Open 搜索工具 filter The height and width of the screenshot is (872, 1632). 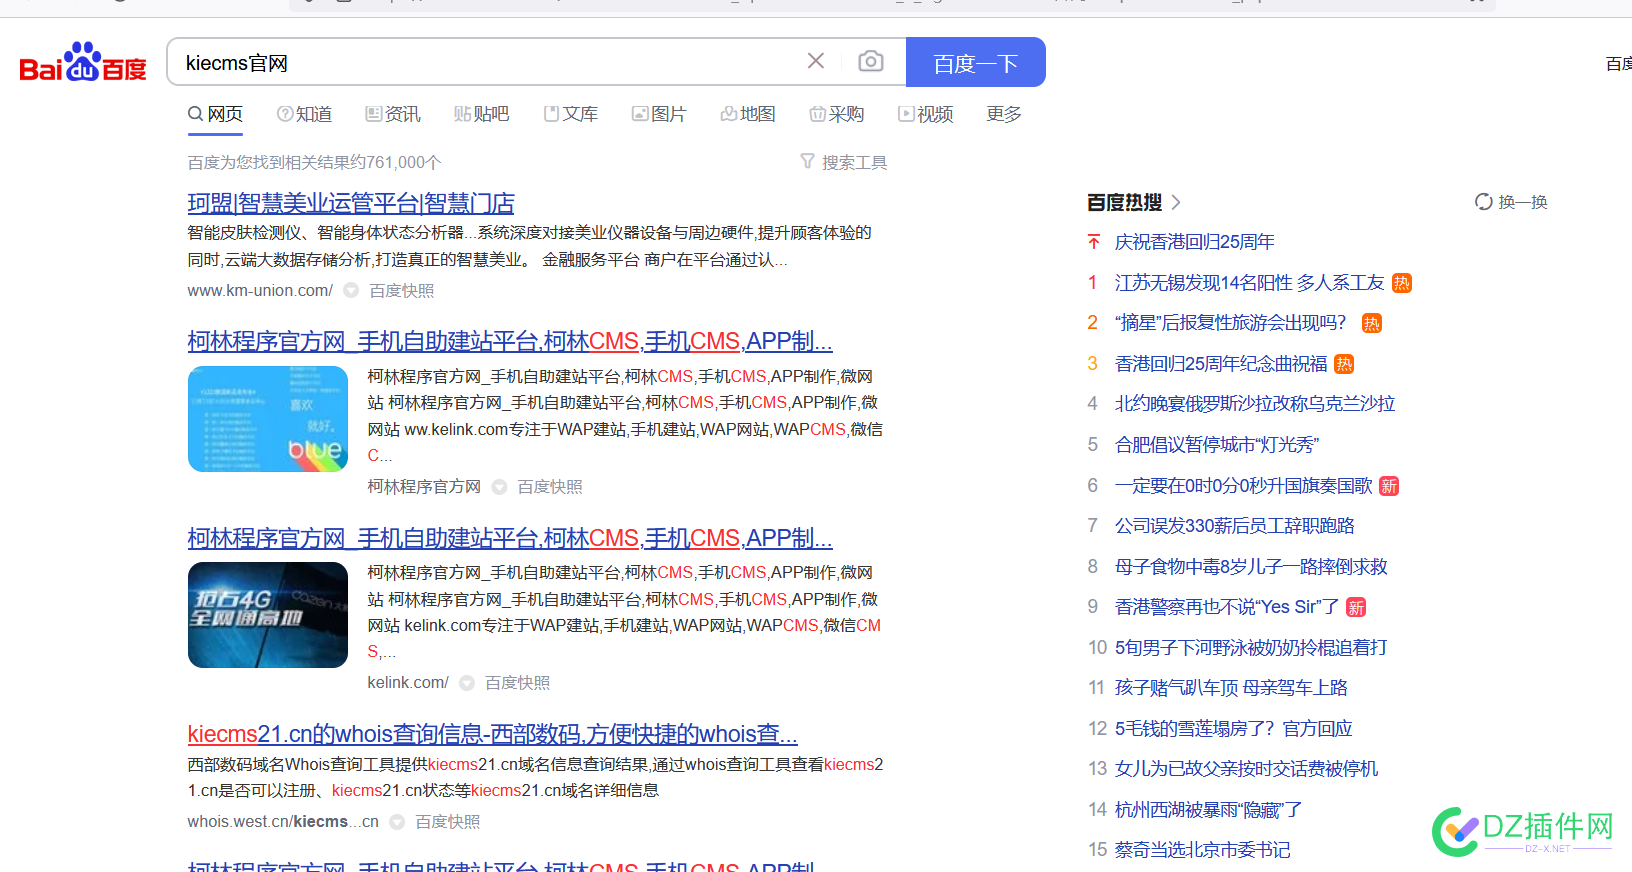pyautogui.click(x=844, y=162)
